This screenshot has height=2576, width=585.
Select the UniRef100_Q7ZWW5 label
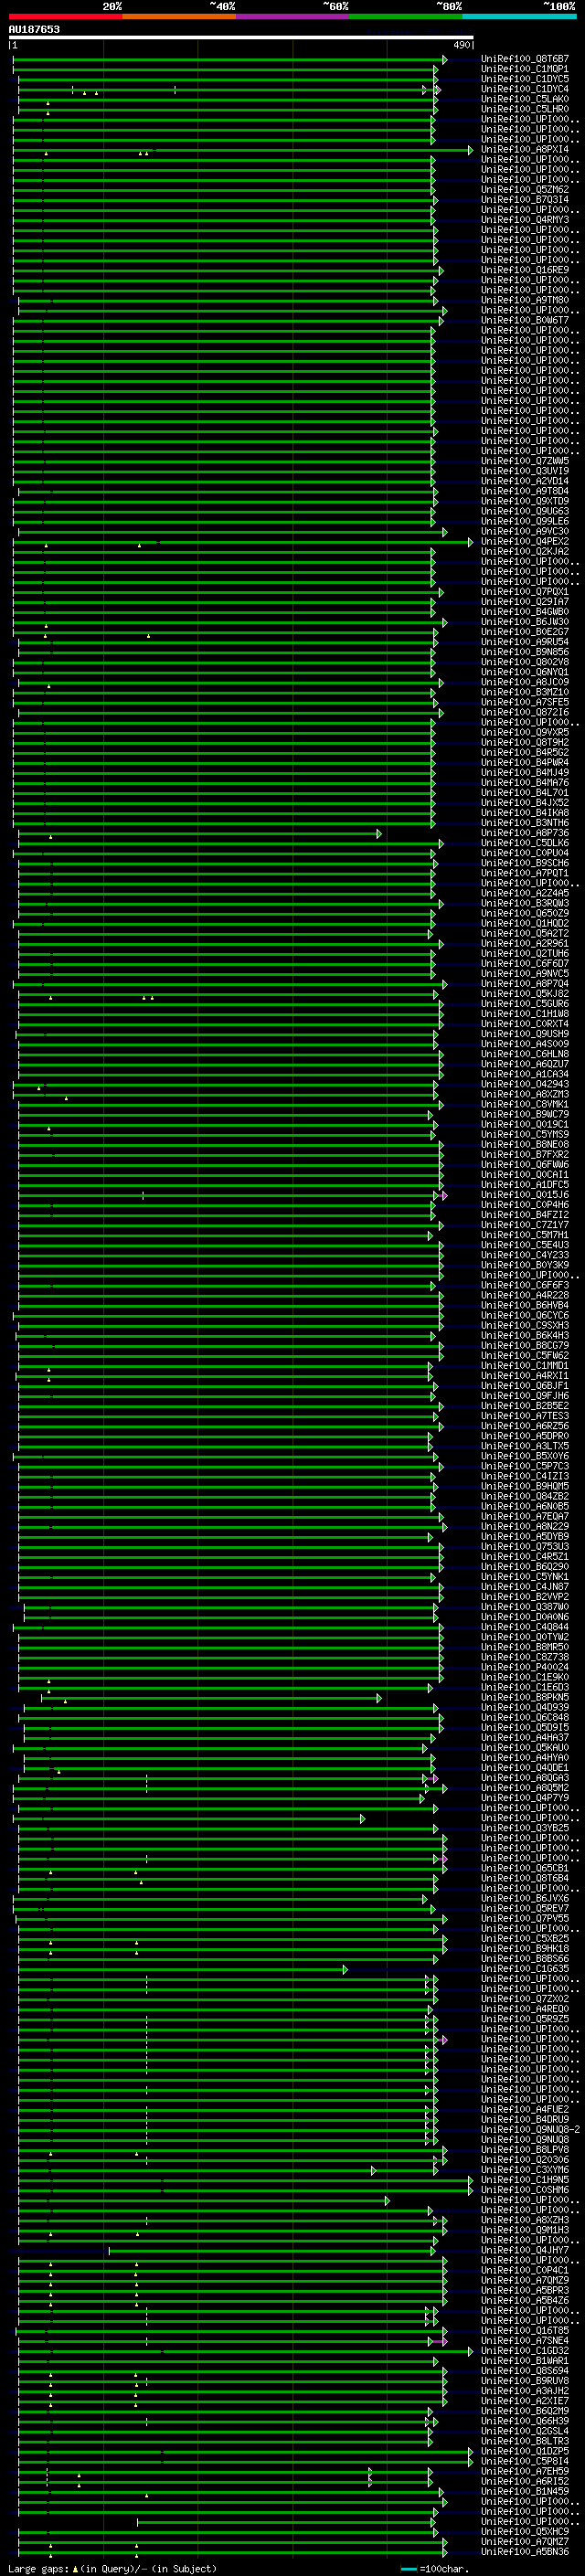point(525,461)
